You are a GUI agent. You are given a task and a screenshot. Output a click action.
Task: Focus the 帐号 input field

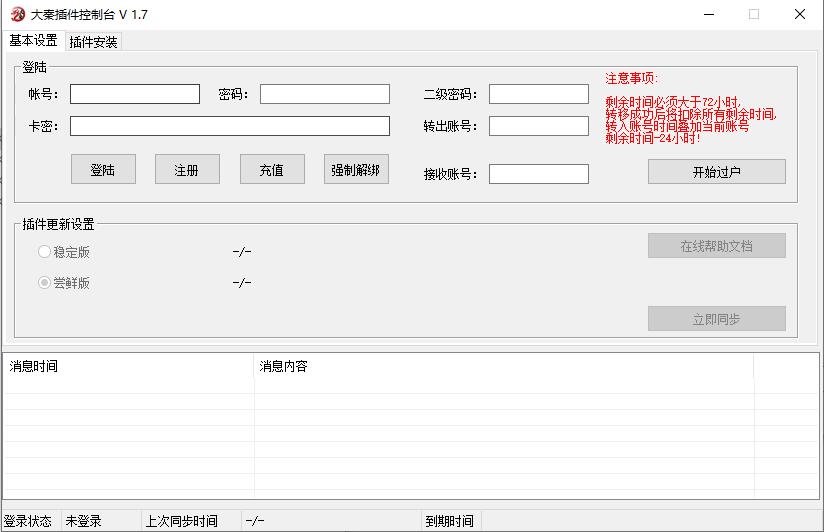(135, 94)
